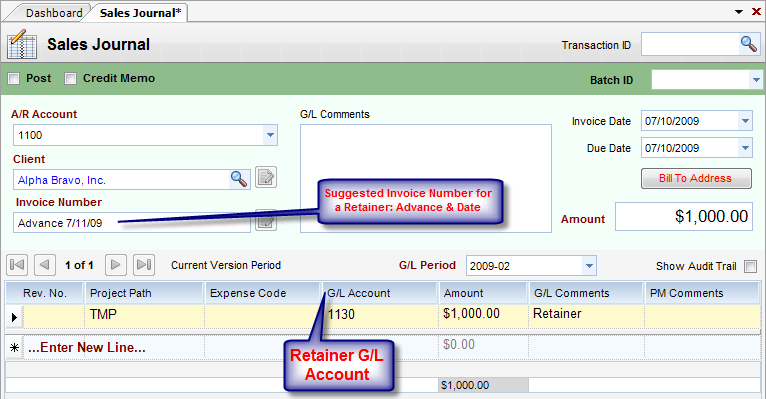Image resolution: width=766 pixels, height=399 pixels.
Task: Go to last record navigation button
Action: (x=144, y=265)
